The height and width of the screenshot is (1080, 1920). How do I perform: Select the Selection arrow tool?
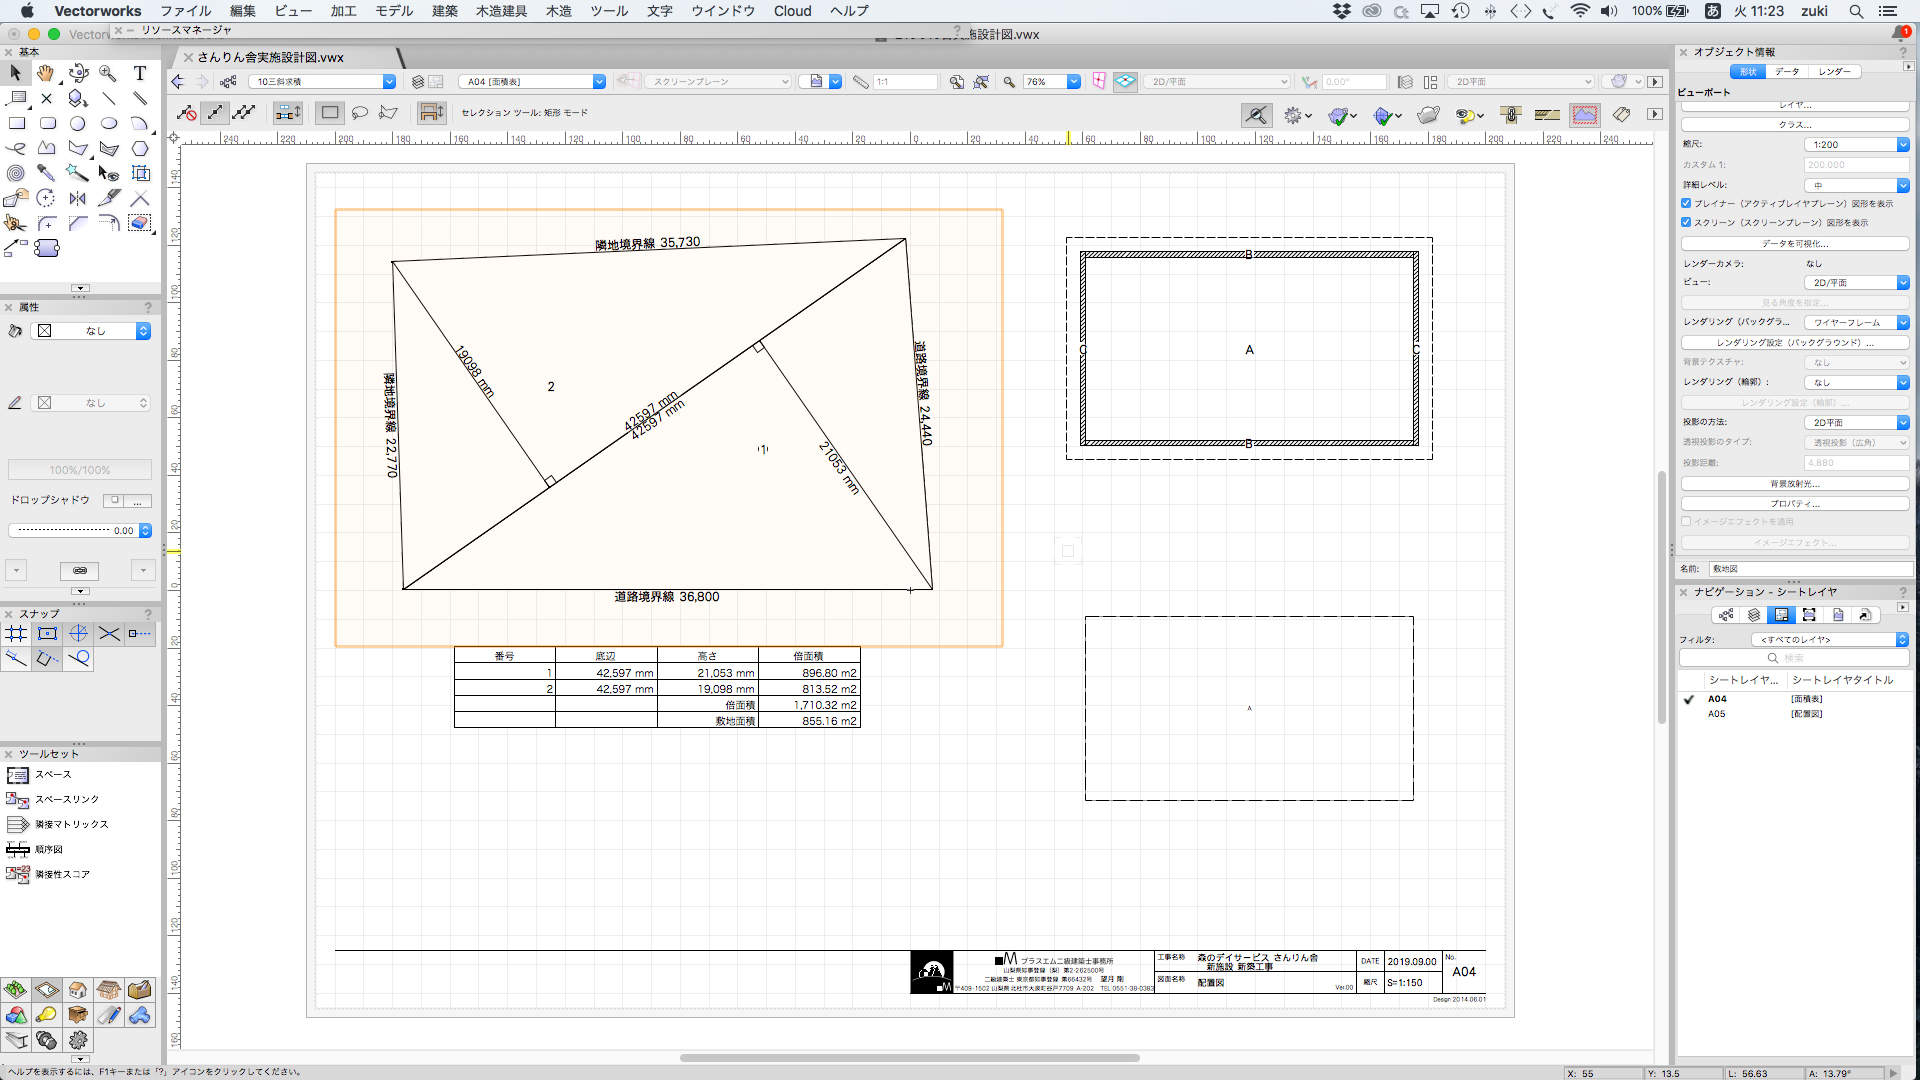click(x=16, y=73)
